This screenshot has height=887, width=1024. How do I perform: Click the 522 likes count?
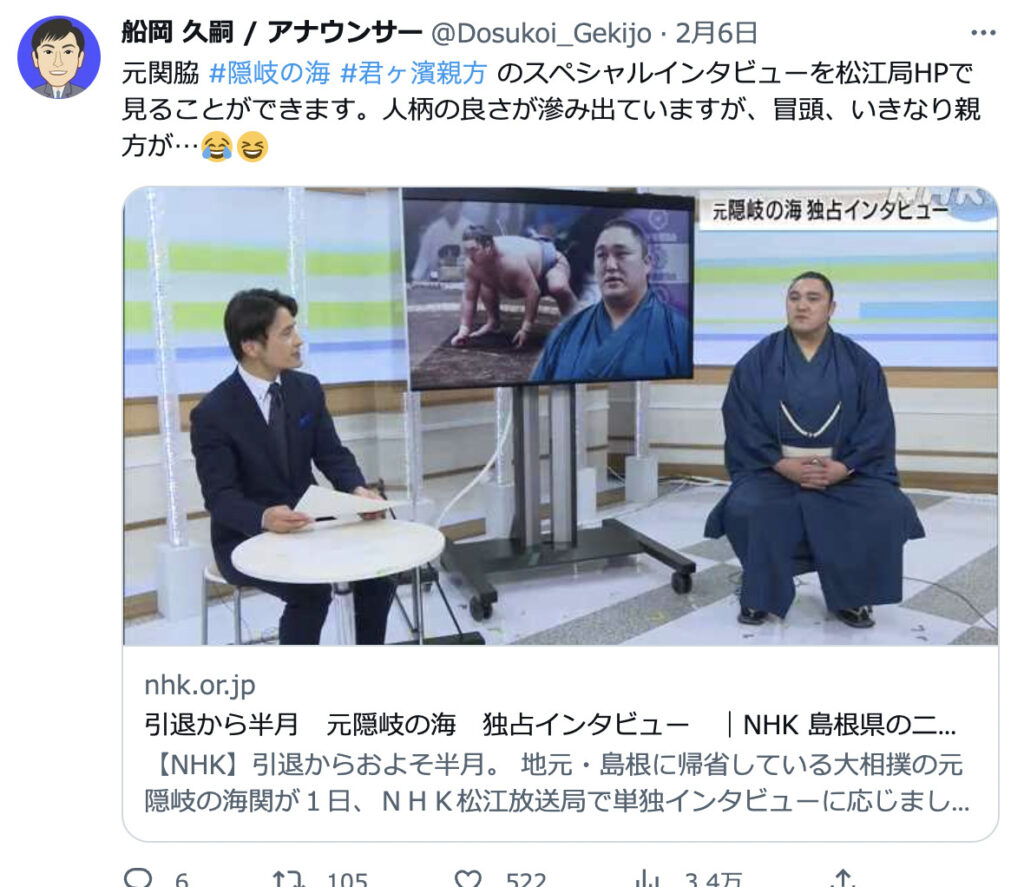coord(526,879)
